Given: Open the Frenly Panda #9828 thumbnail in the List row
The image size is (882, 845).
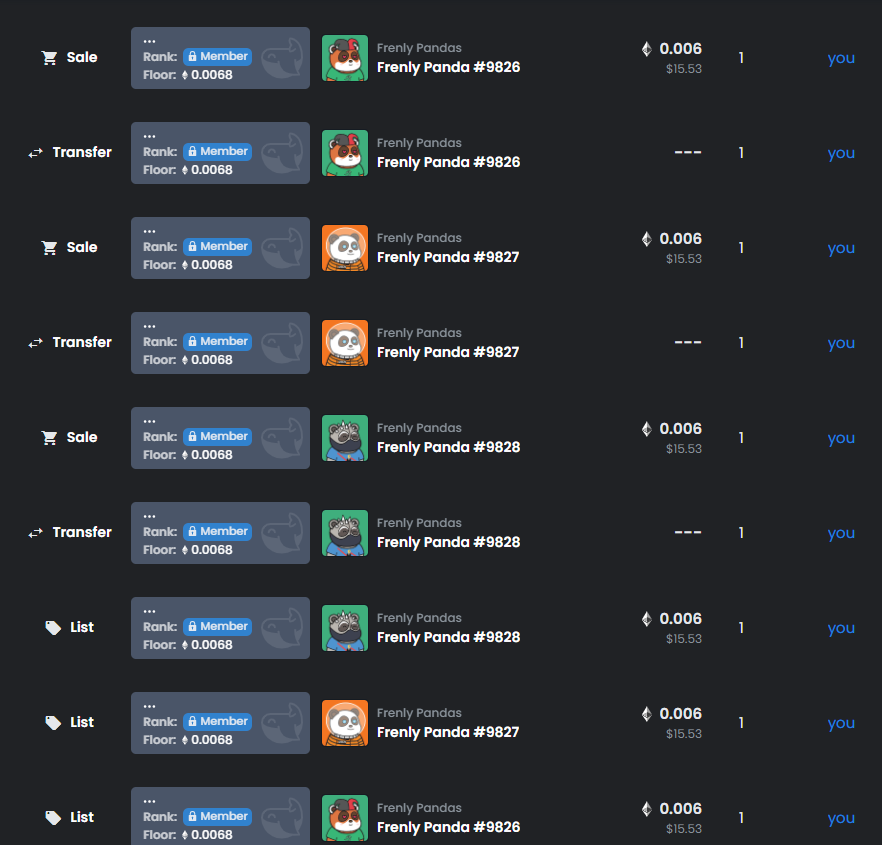Looking at the screenshot, I should click(x=345, y=628).
